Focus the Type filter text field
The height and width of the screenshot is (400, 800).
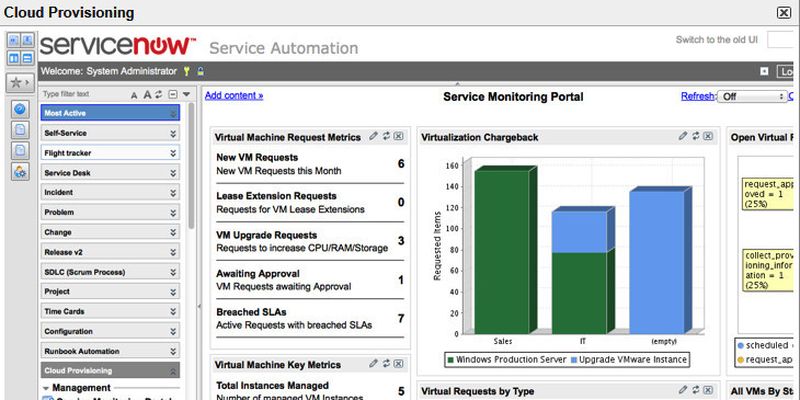pos(84,94)
